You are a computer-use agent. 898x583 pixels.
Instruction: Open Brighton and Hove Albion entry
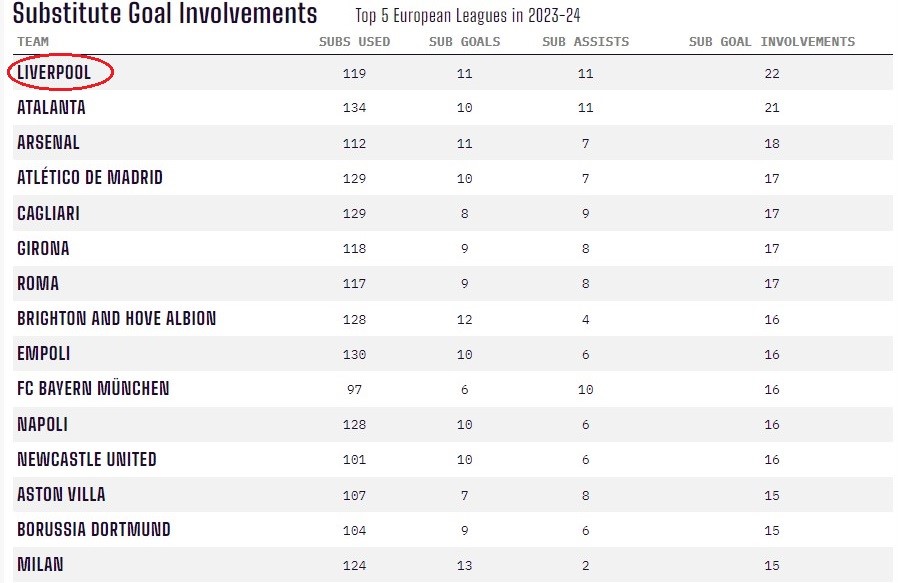point(116,319)
